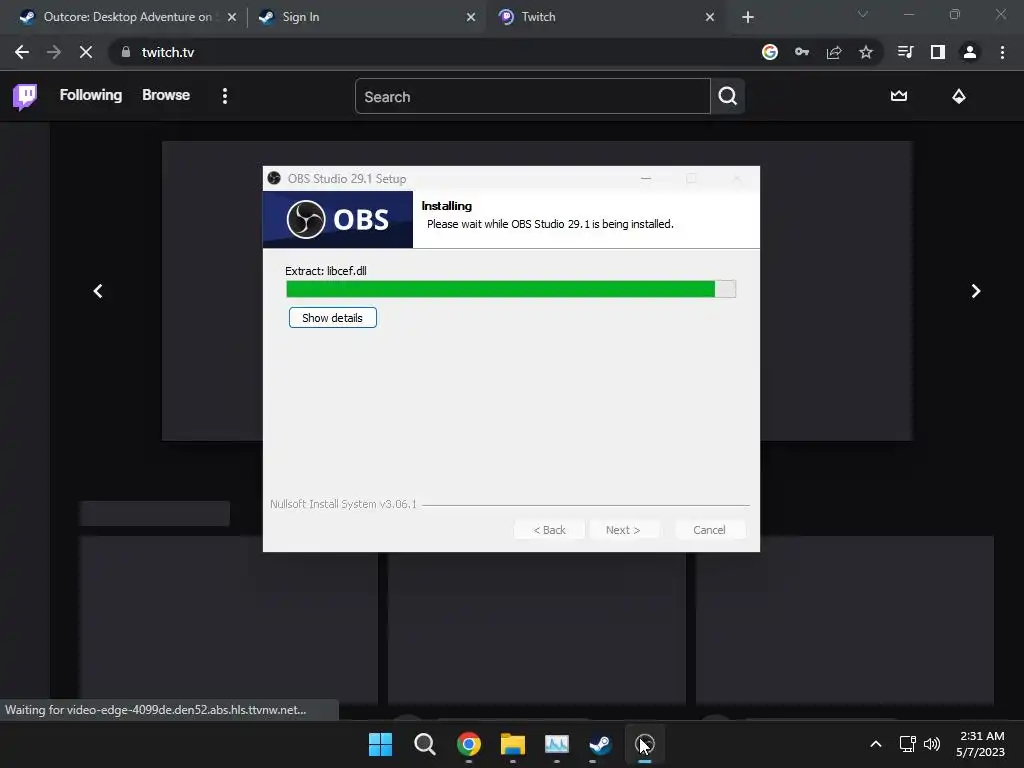This screenshot has width=1024, height=768.
Task: Open volume tray icon
Action: coord(932,744)
